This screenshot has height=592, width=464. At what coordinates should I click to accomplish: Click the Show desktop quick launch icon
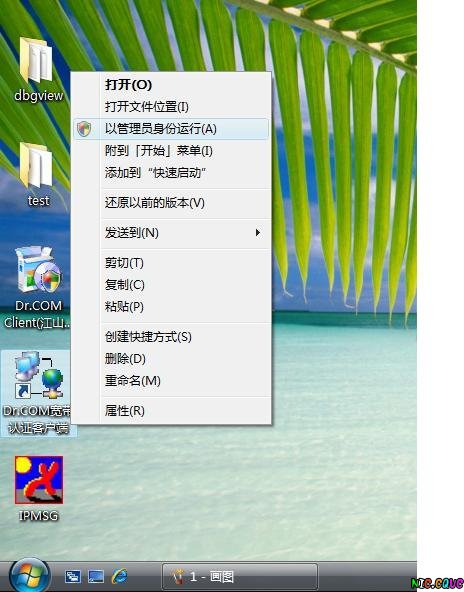tap(96, 577)
